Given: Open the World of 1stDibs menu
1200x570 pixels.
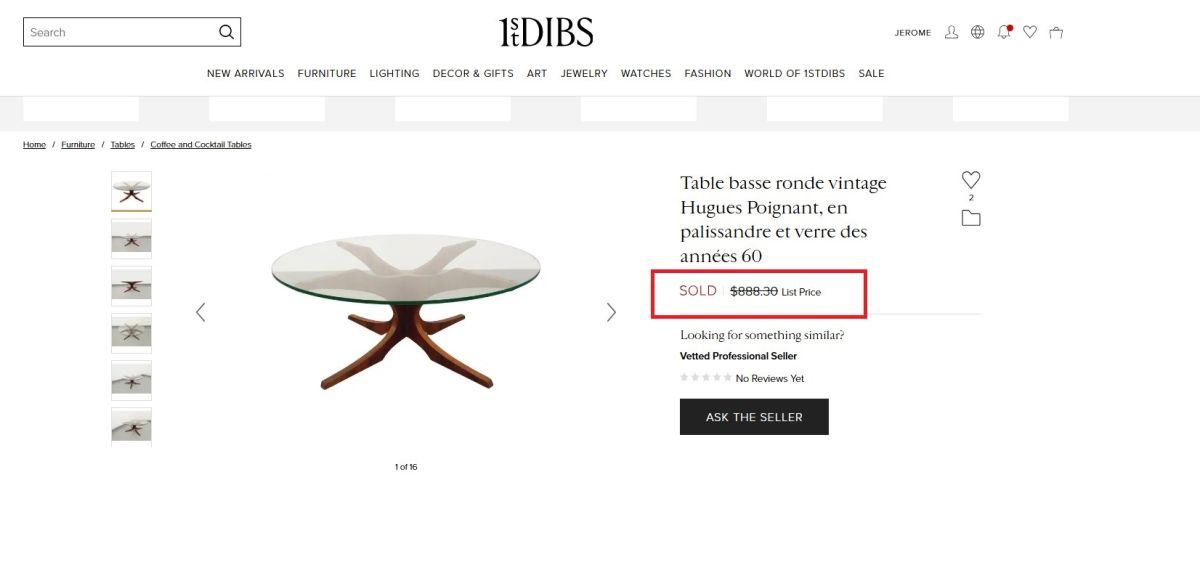Looking at the screenshot, I should pyautogui.click(x=794, y=73).
